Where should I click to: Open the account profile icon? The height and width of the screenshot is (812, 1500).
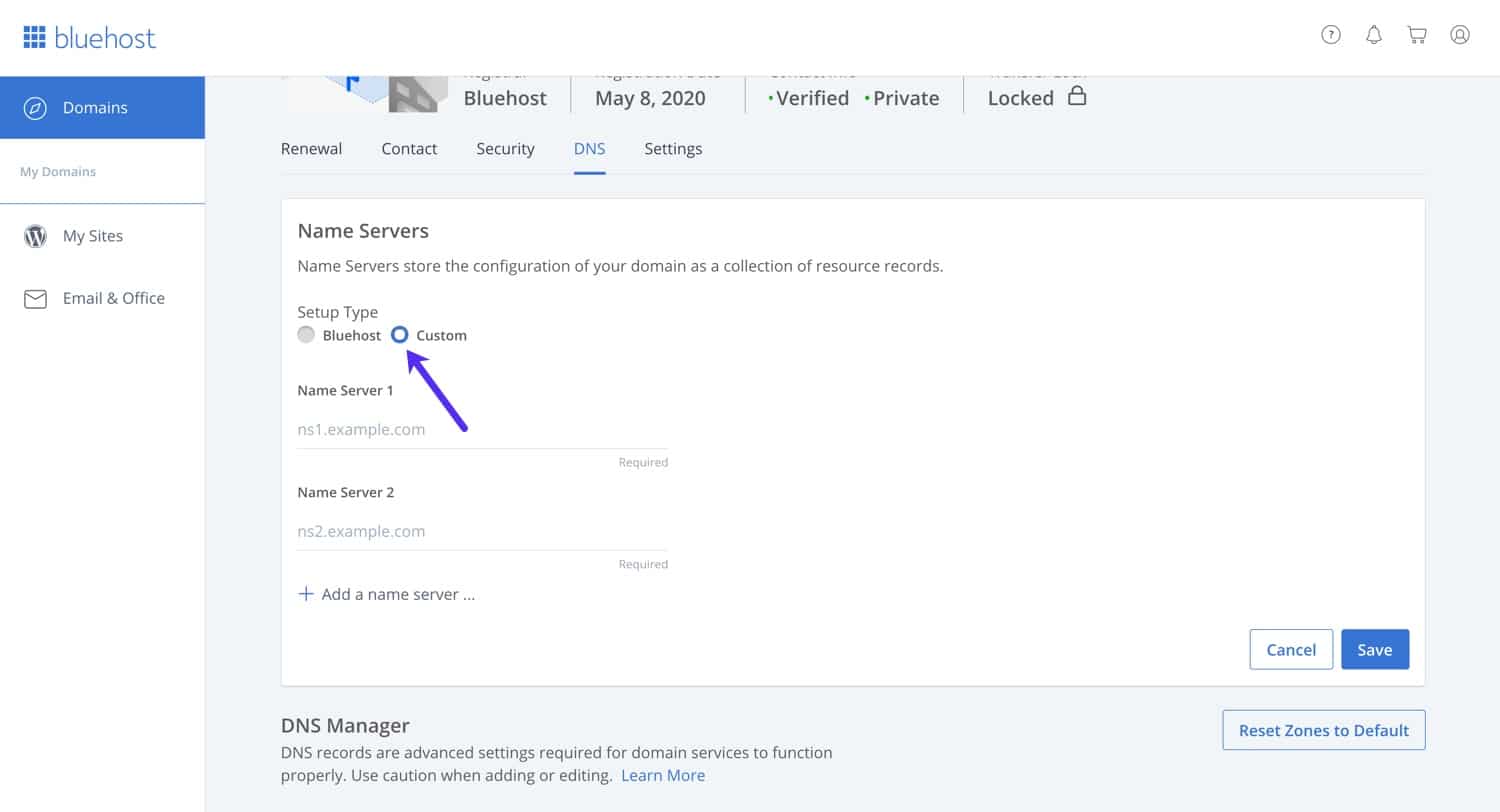point(1460,34)
